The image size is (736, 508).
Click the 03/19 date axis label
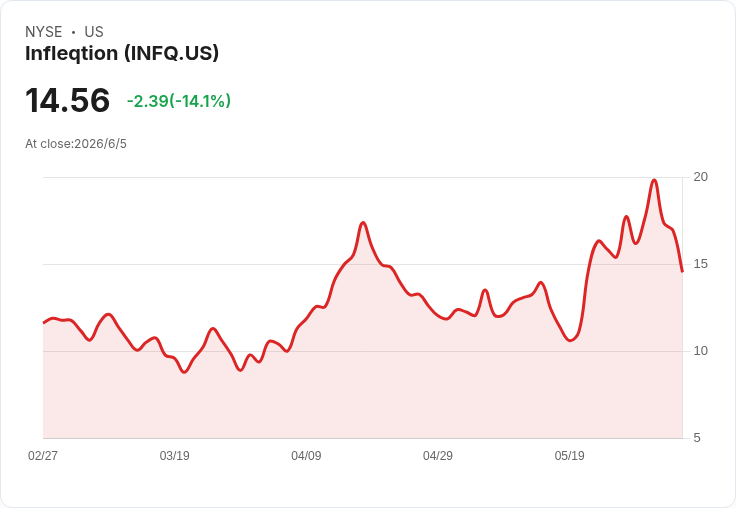175,455
